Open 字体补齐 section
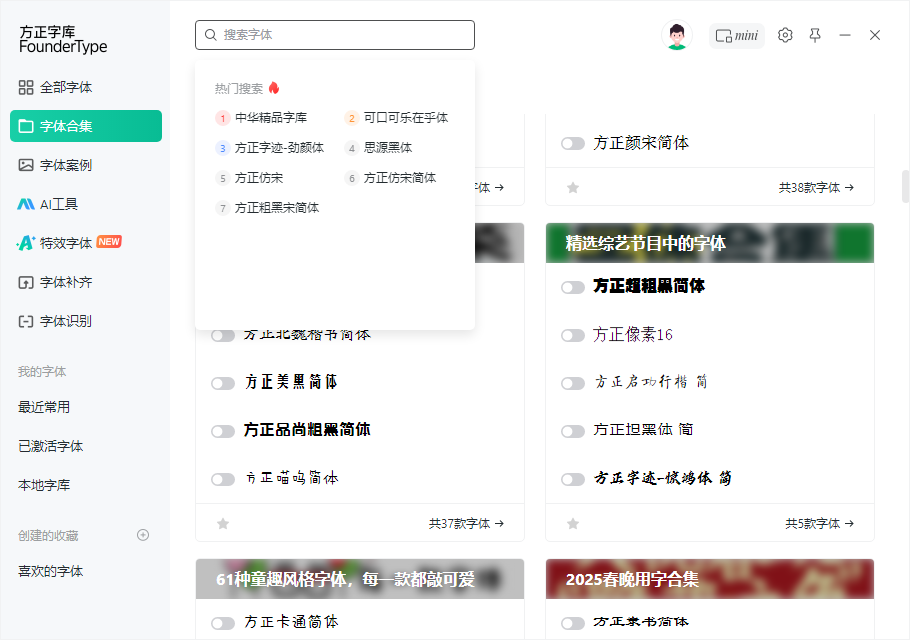Viewport: 910px width, 640px height. point(86,283)
